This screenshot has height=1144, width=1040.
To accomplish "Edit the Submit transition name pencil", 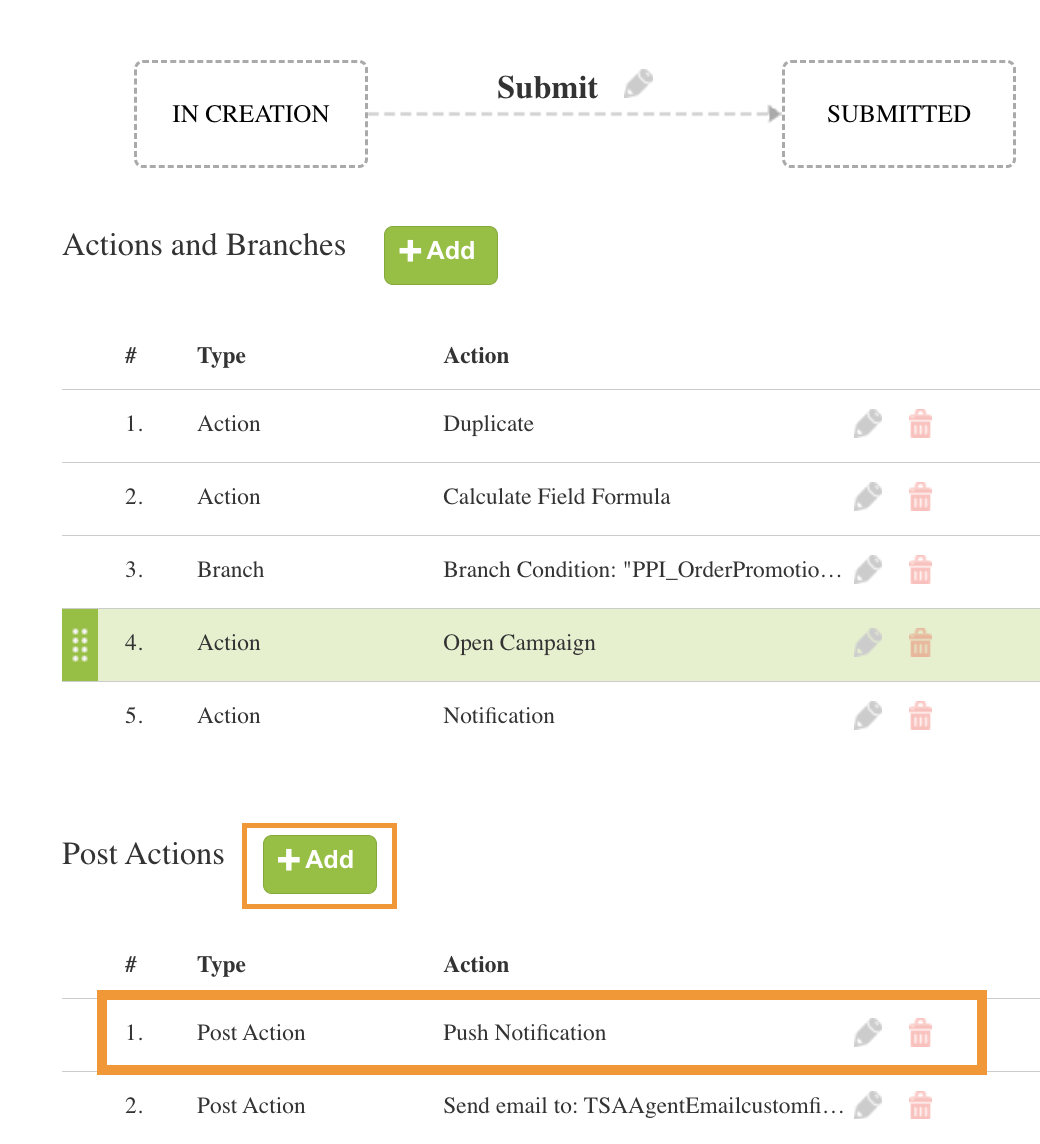I will pos(639,83).
